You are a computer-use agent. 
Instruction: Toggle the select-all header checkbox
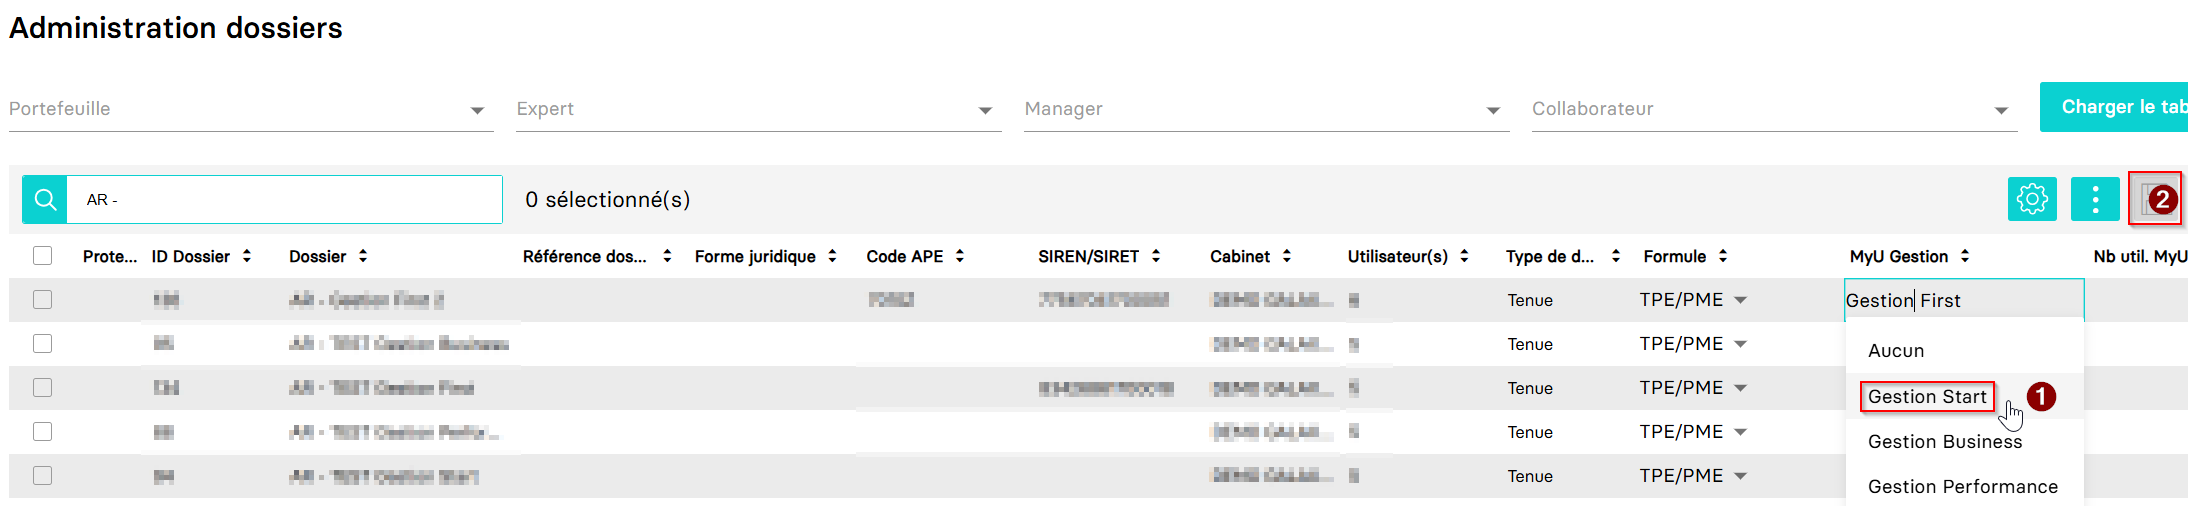[42, 256]
